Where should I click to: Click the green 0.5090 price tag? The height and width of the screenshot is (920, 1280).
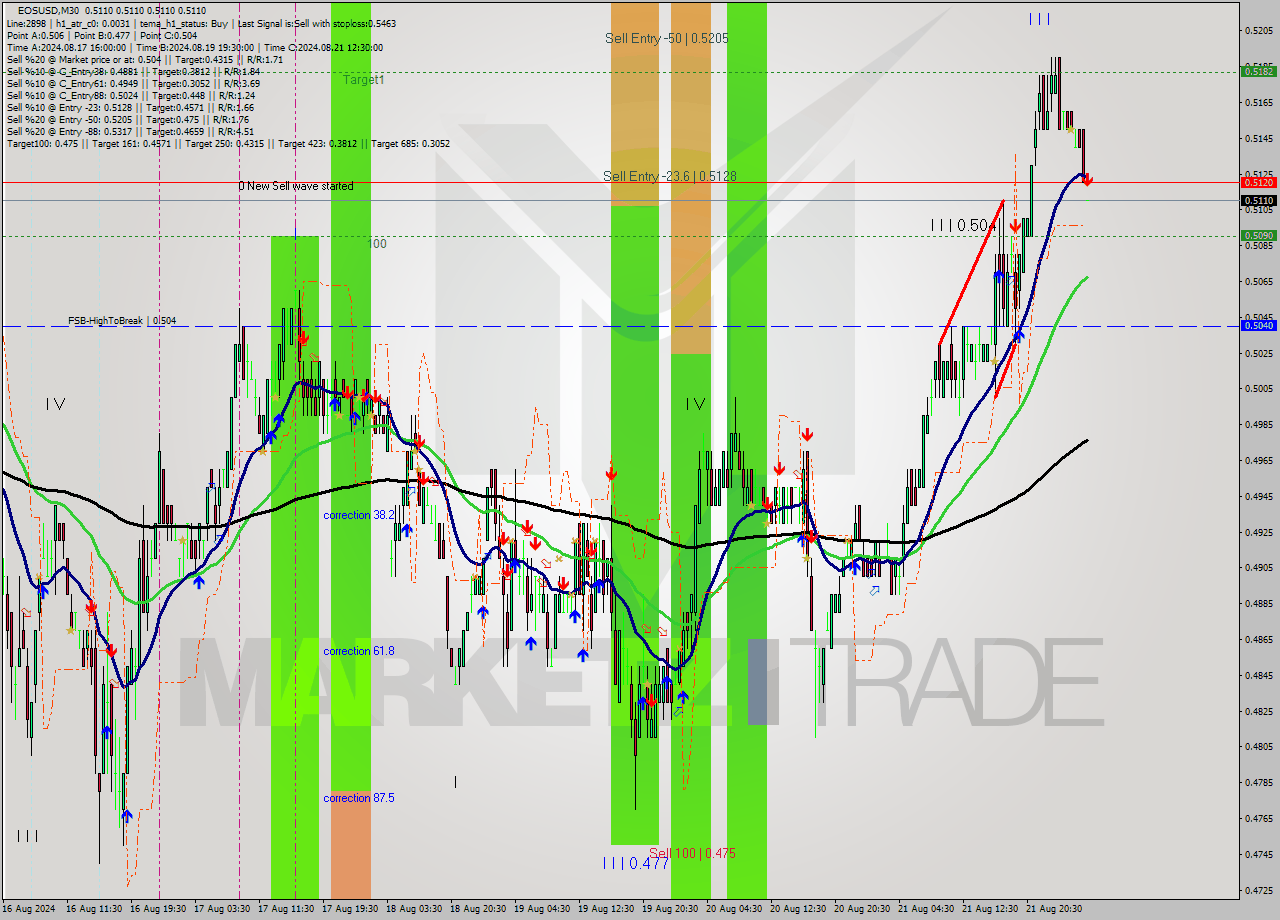[1258, 236]
